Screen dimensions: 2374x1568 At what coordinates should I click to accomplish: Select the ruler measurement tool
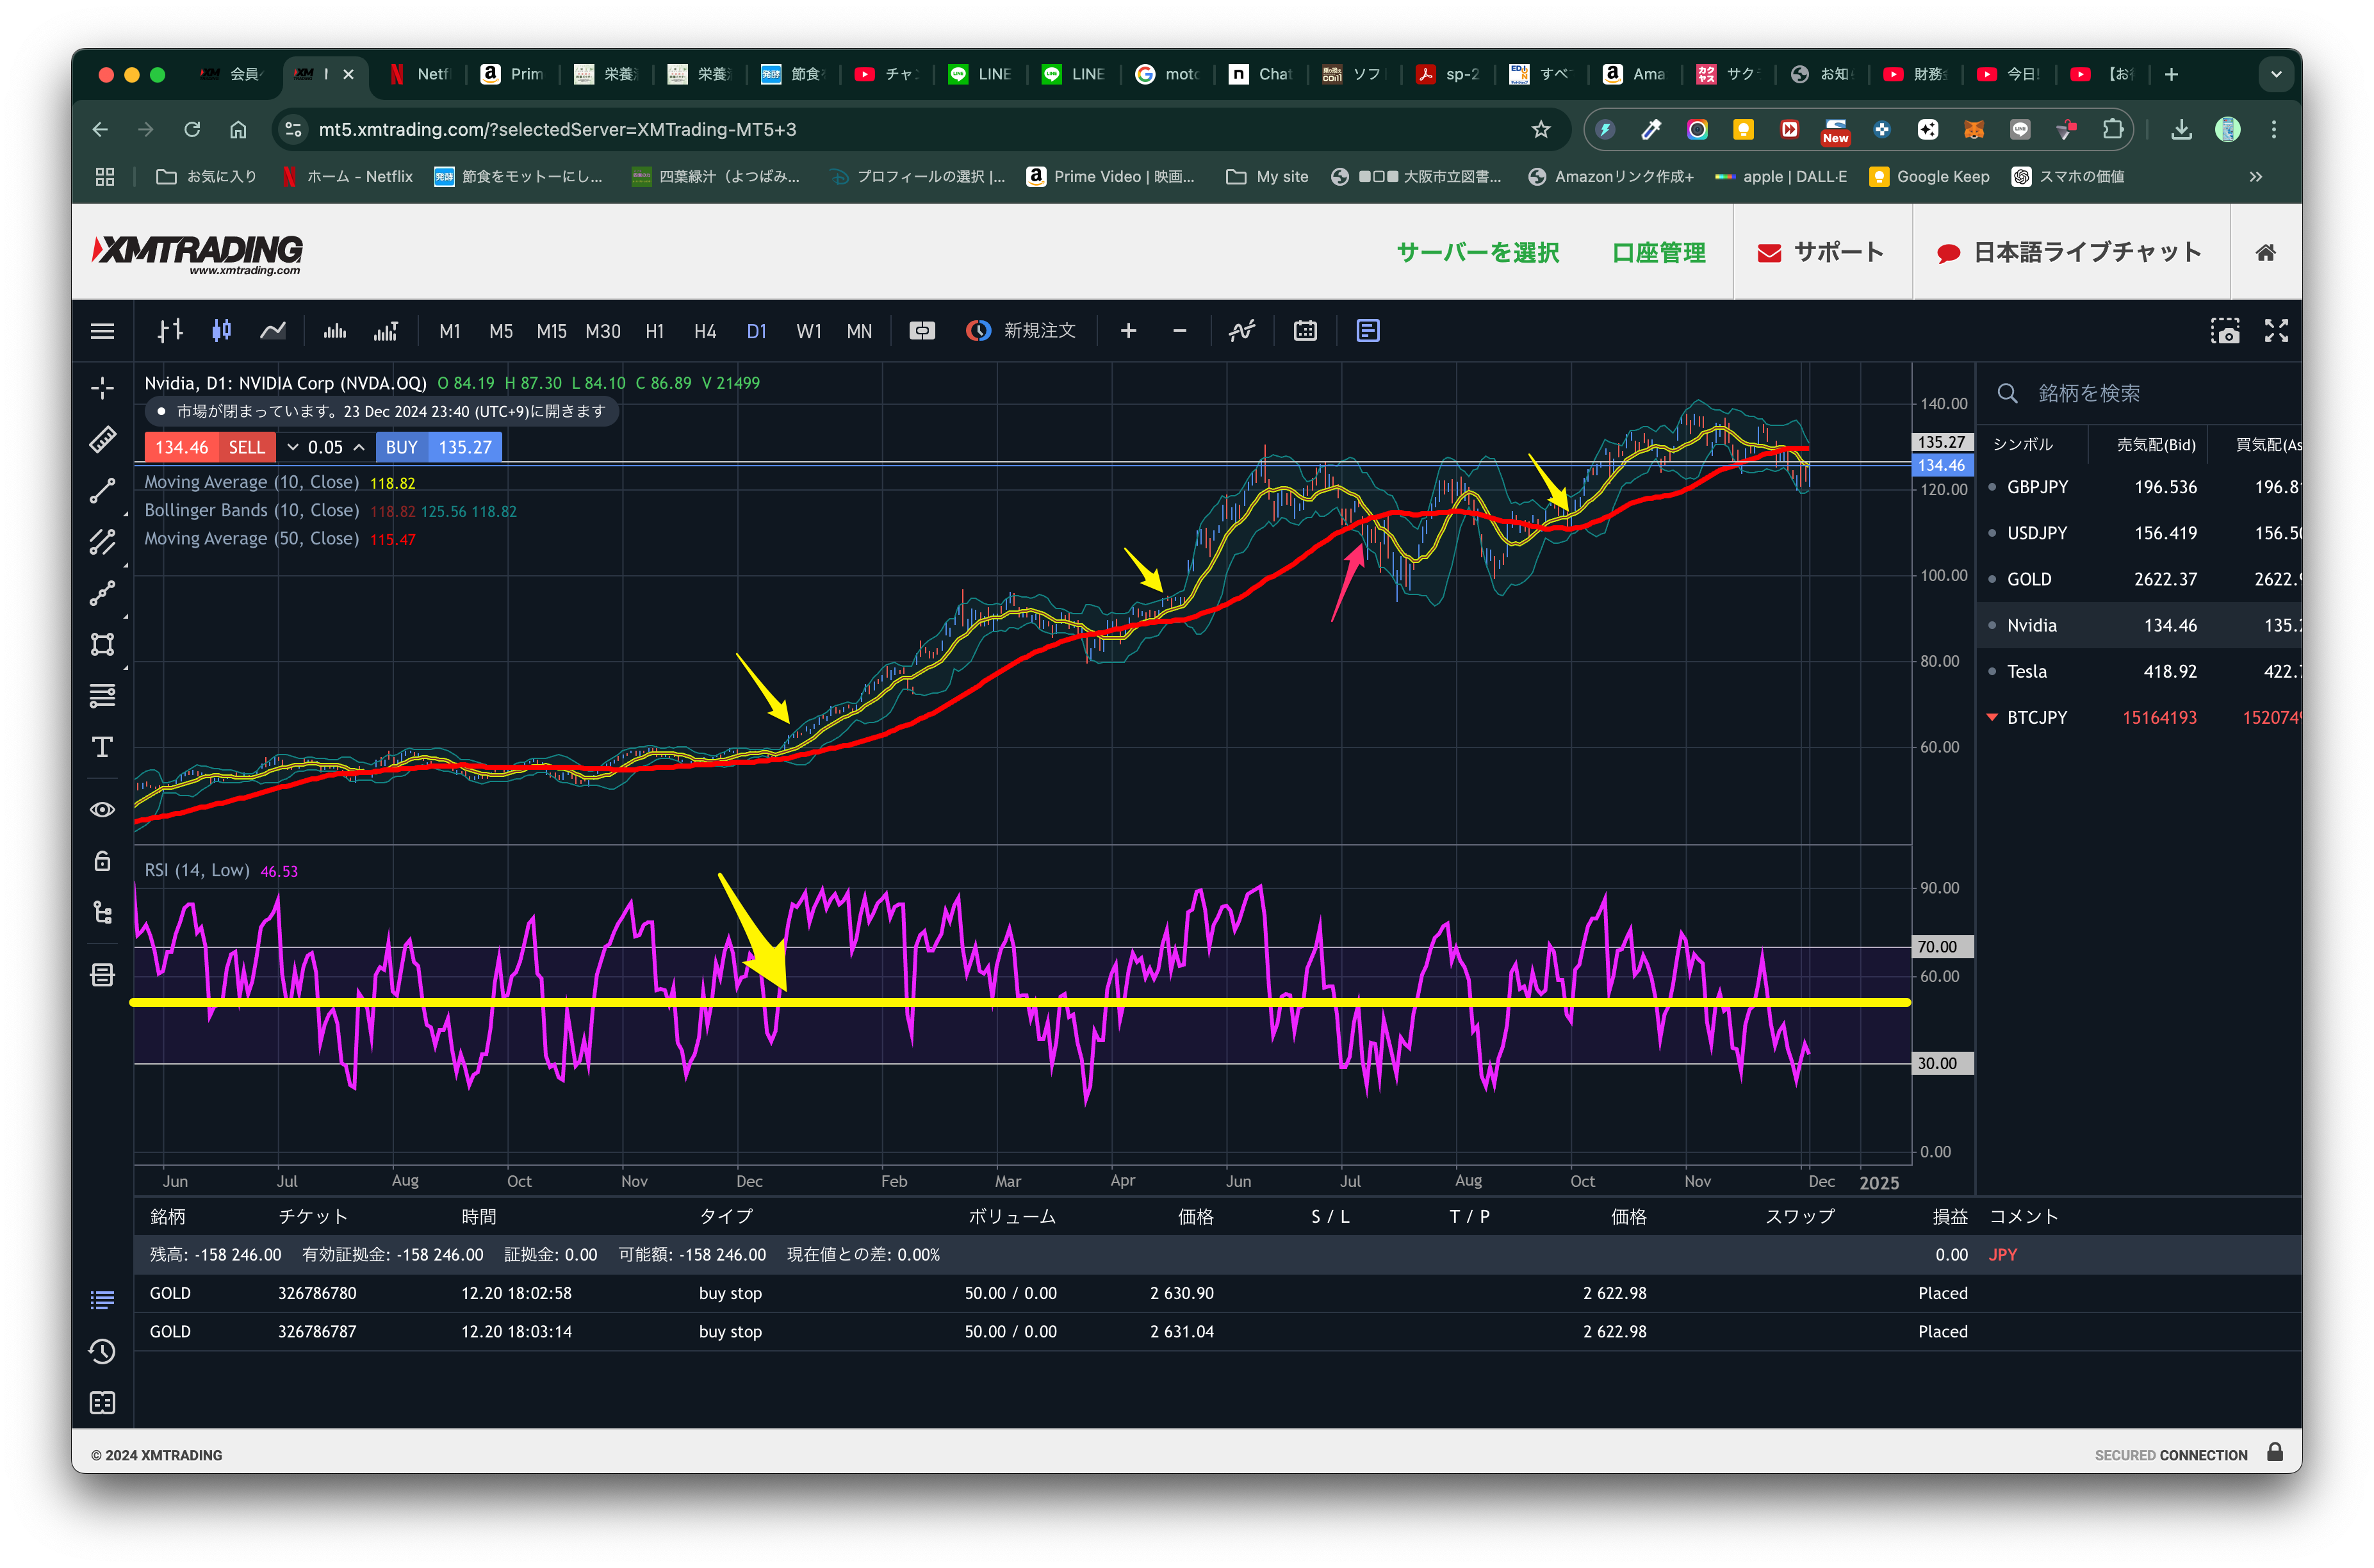[102, 440]
